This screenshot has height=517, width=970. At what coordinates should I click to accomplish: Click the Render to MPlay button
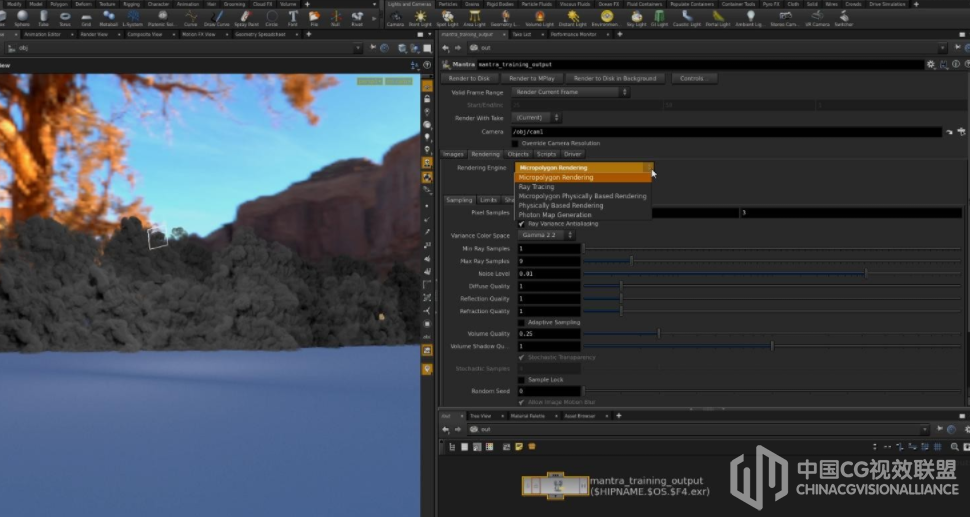tap(531, 79)
